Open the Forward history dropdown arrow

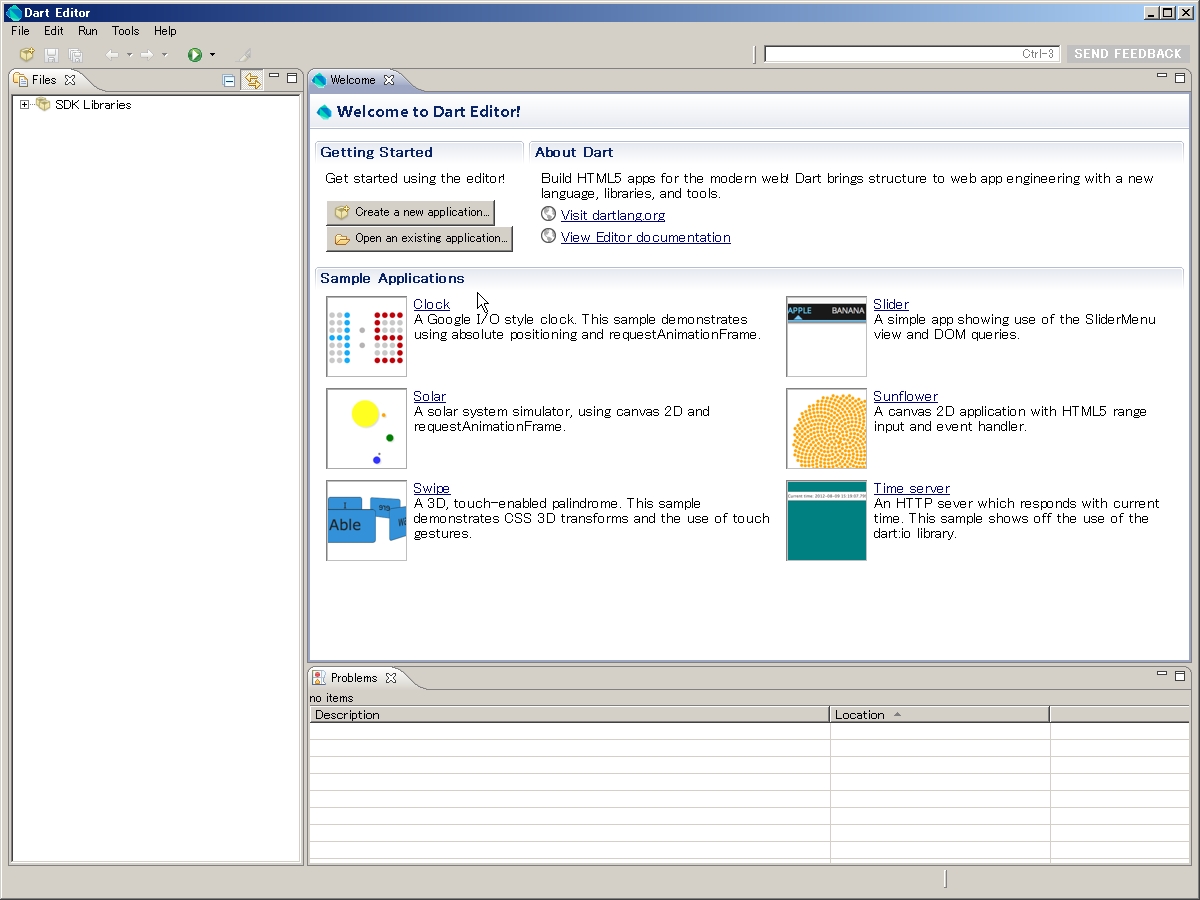click(164, 55)
